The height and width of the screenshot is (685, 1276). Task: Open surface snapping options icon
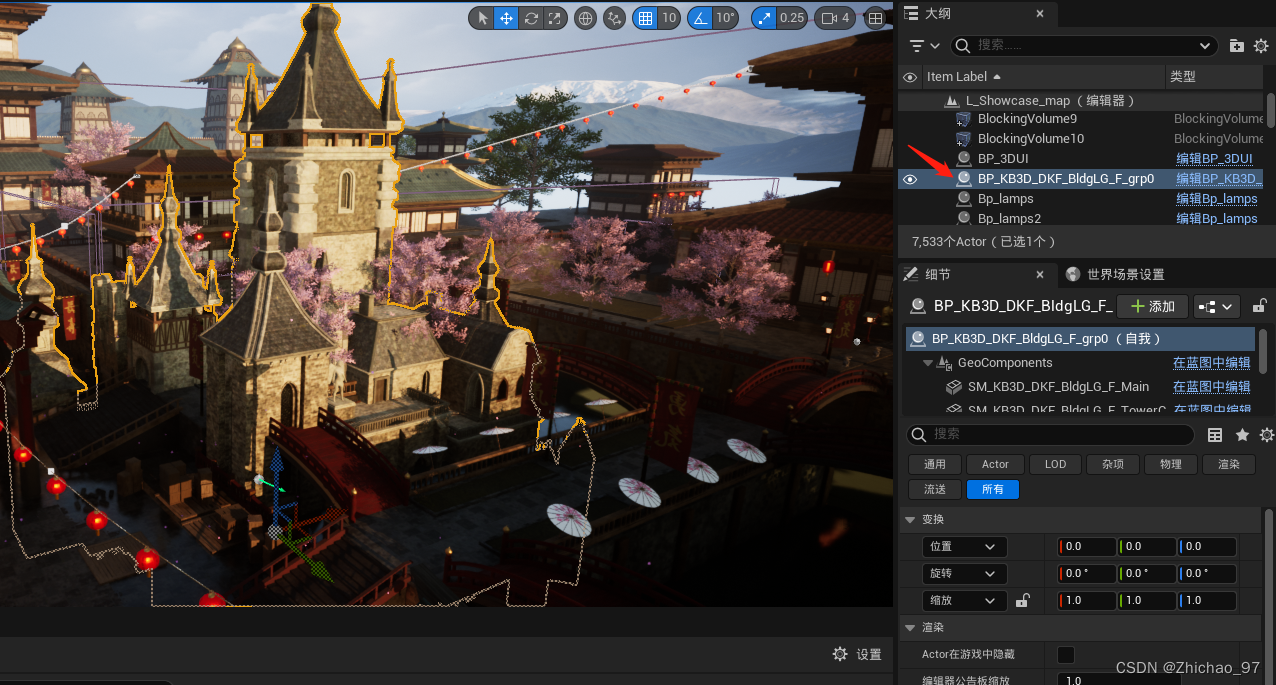(615, 18)
